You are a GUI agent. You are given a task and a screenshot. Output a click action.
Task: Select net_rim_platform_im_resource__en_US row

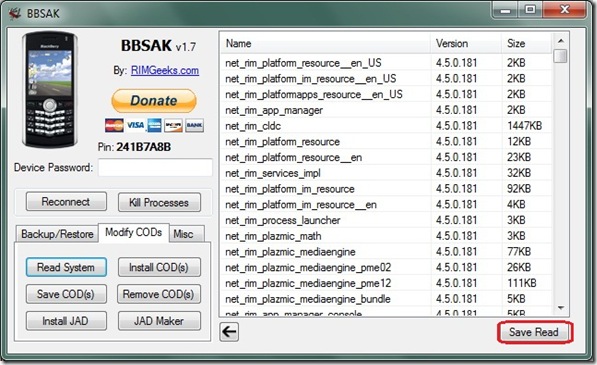[x=386, y=78]
